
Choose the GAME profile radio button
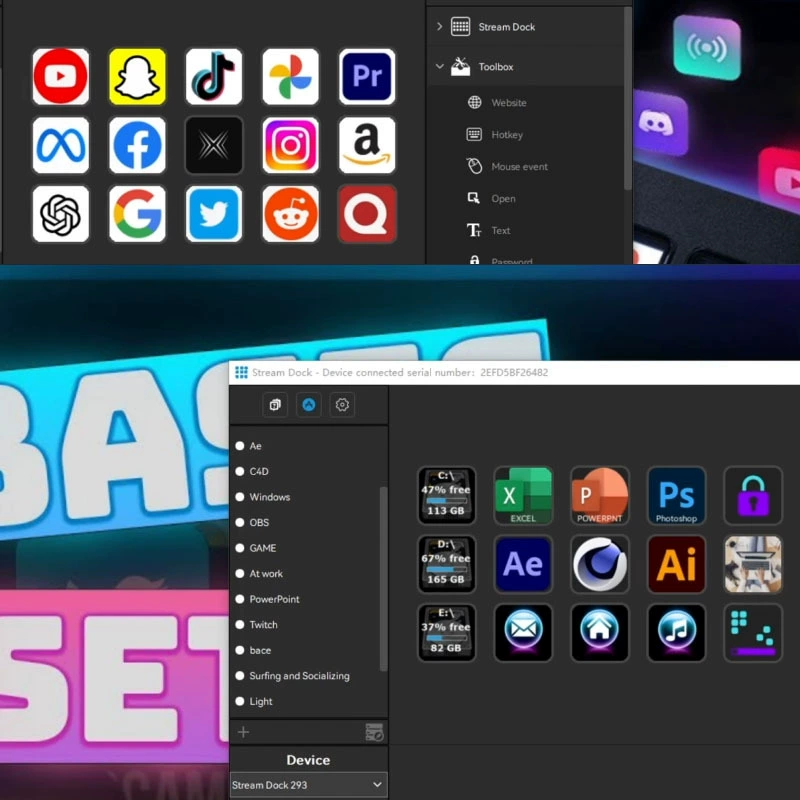(240, 548)
